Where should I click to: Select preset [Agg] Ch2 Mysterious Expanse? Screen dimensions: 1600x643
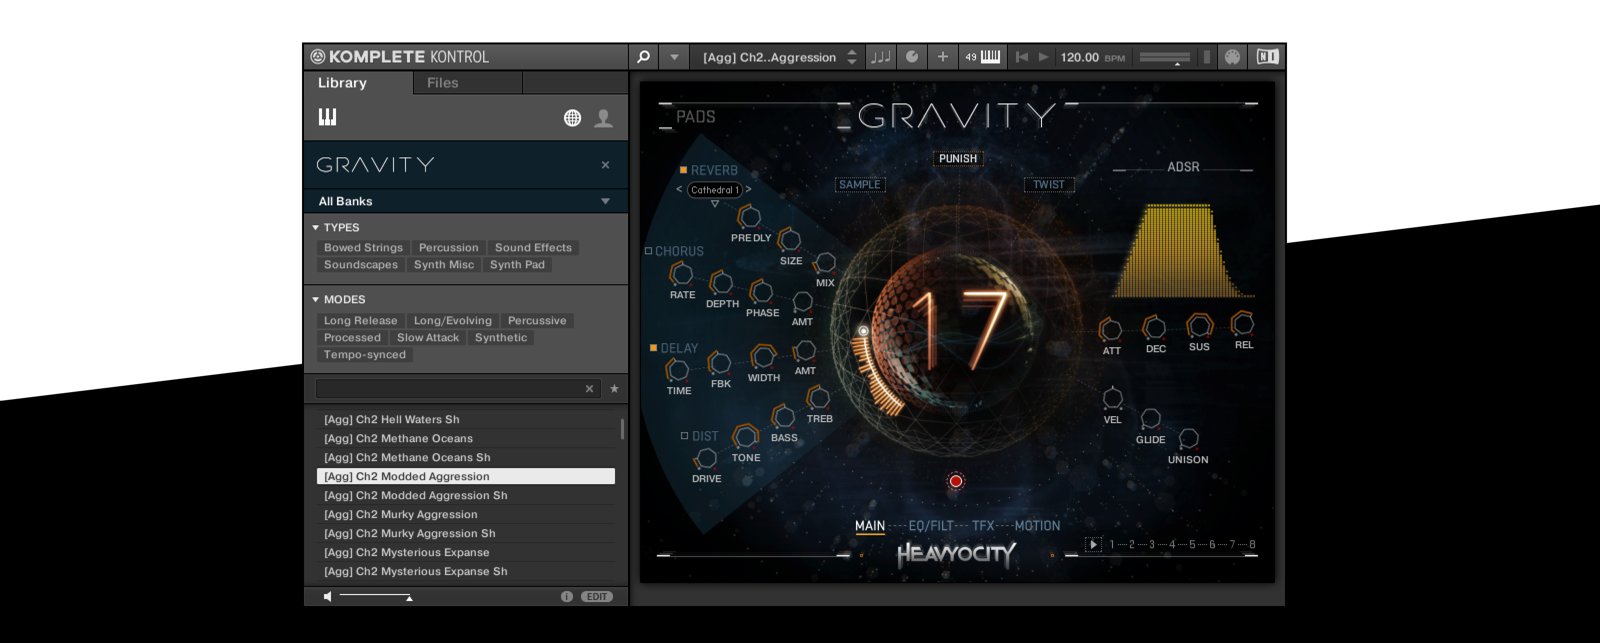[x=466, y=553]
